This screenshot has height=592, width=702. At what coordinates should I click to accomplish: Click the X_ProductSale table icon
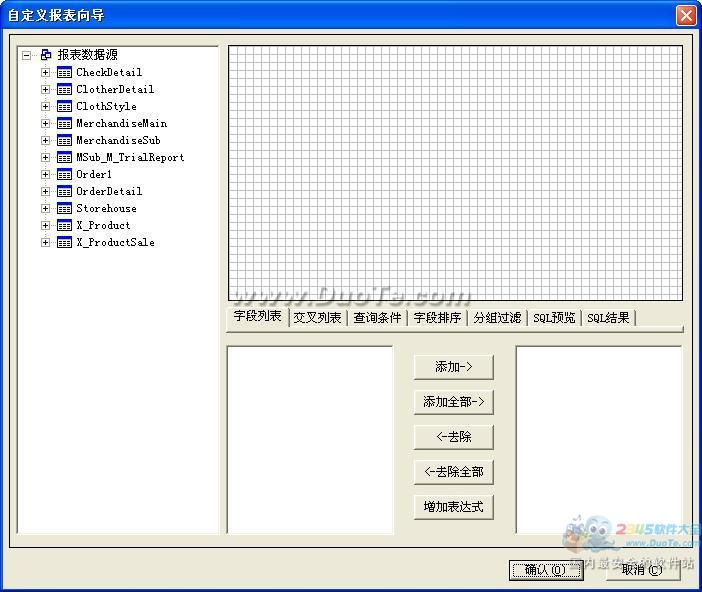click(64, 242)
